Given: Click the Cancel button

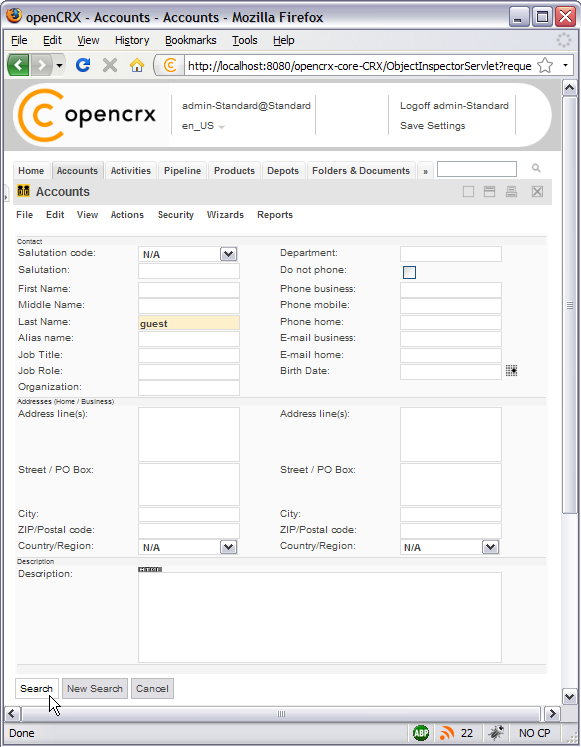Looking at the screenshot, I should coord(152,688).
